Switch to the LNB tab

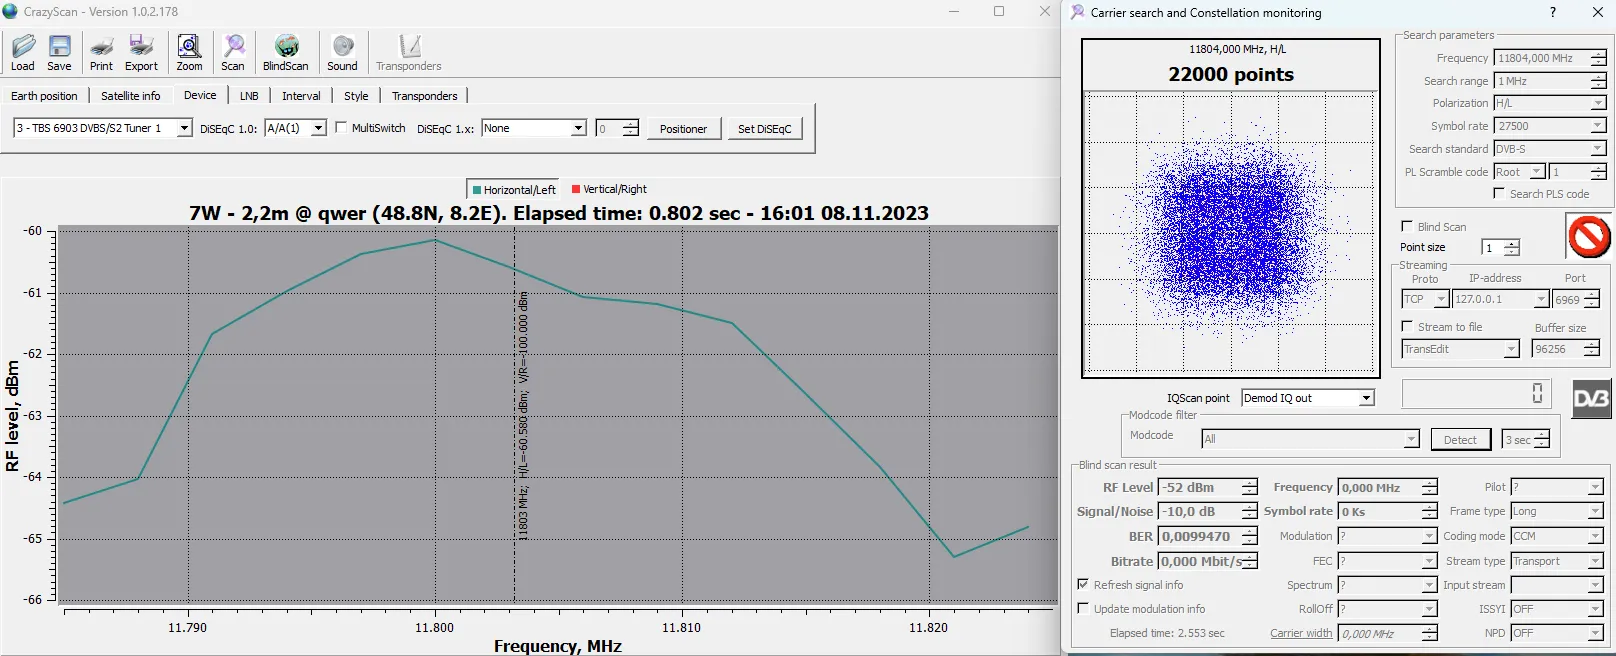coord(249,96)
